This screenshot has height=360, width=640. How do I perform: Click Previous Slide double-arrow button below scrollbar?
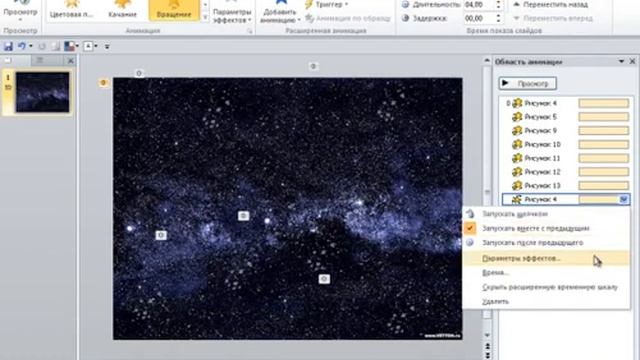(x=487, y=346)
